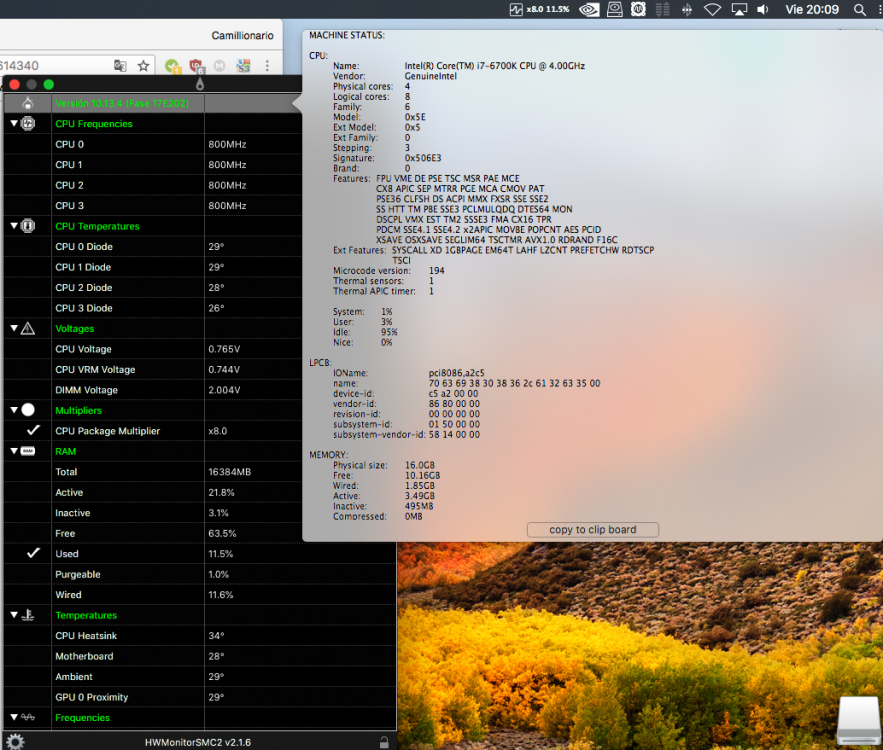Select the CPU 3 Diode row

click(153, 308)
